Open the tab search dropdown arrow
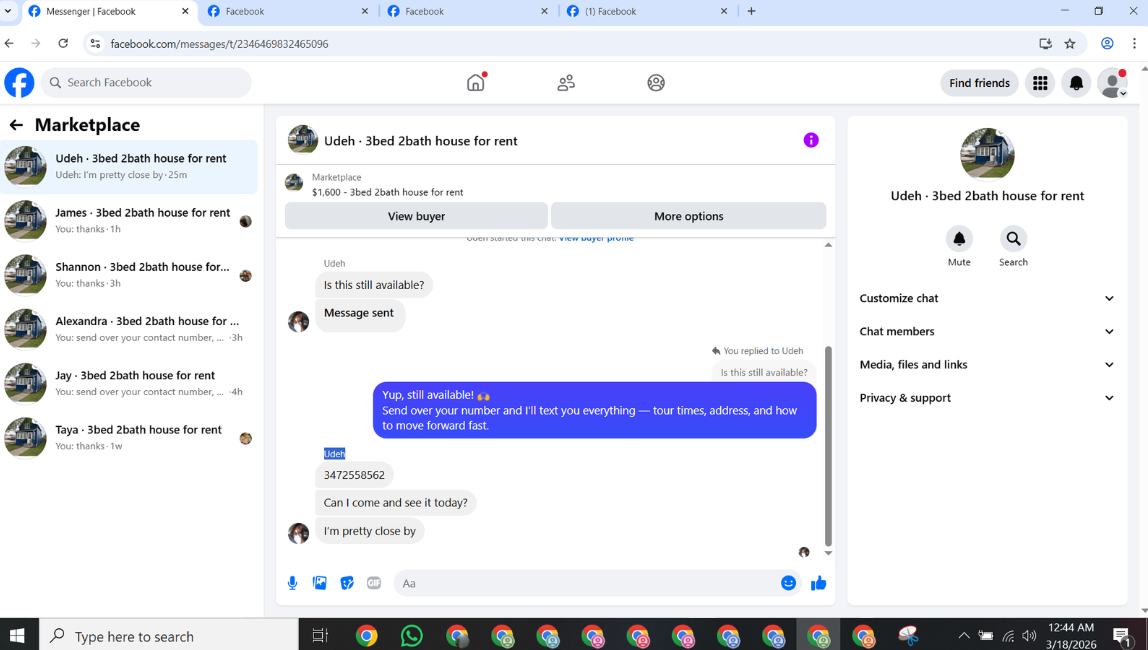The width and height of the screenshot is (1148, 650). coord(8,11)
